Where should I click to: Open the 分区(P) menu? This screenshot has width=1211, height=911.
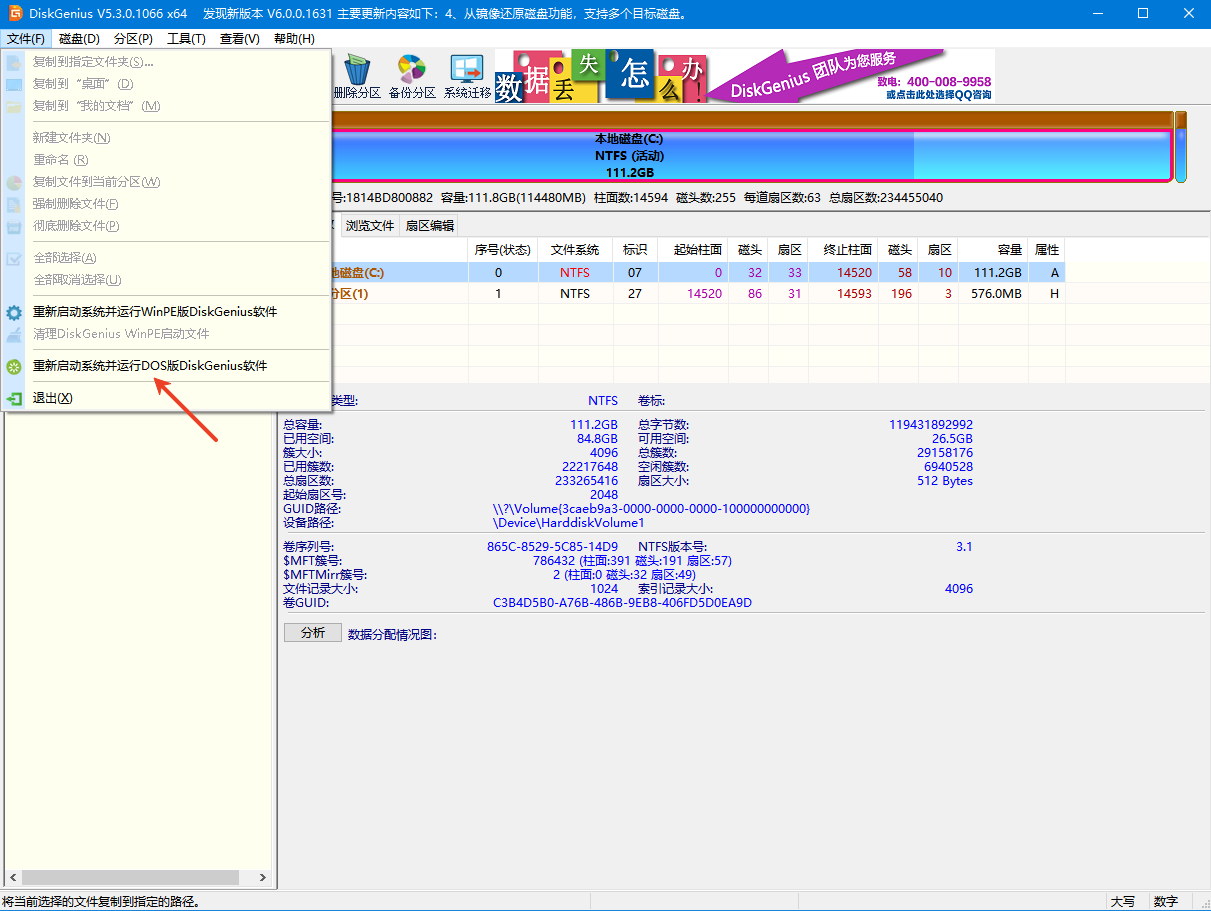(x=133, y=39)
